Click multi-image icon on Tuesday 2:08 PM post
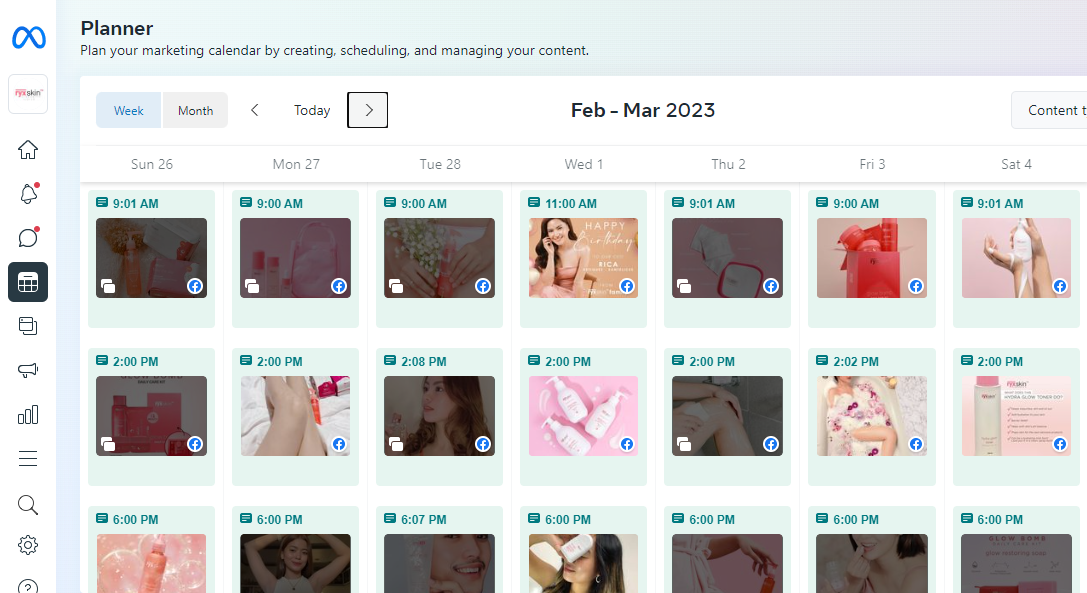1087x593 pixels. coord(396,444)
